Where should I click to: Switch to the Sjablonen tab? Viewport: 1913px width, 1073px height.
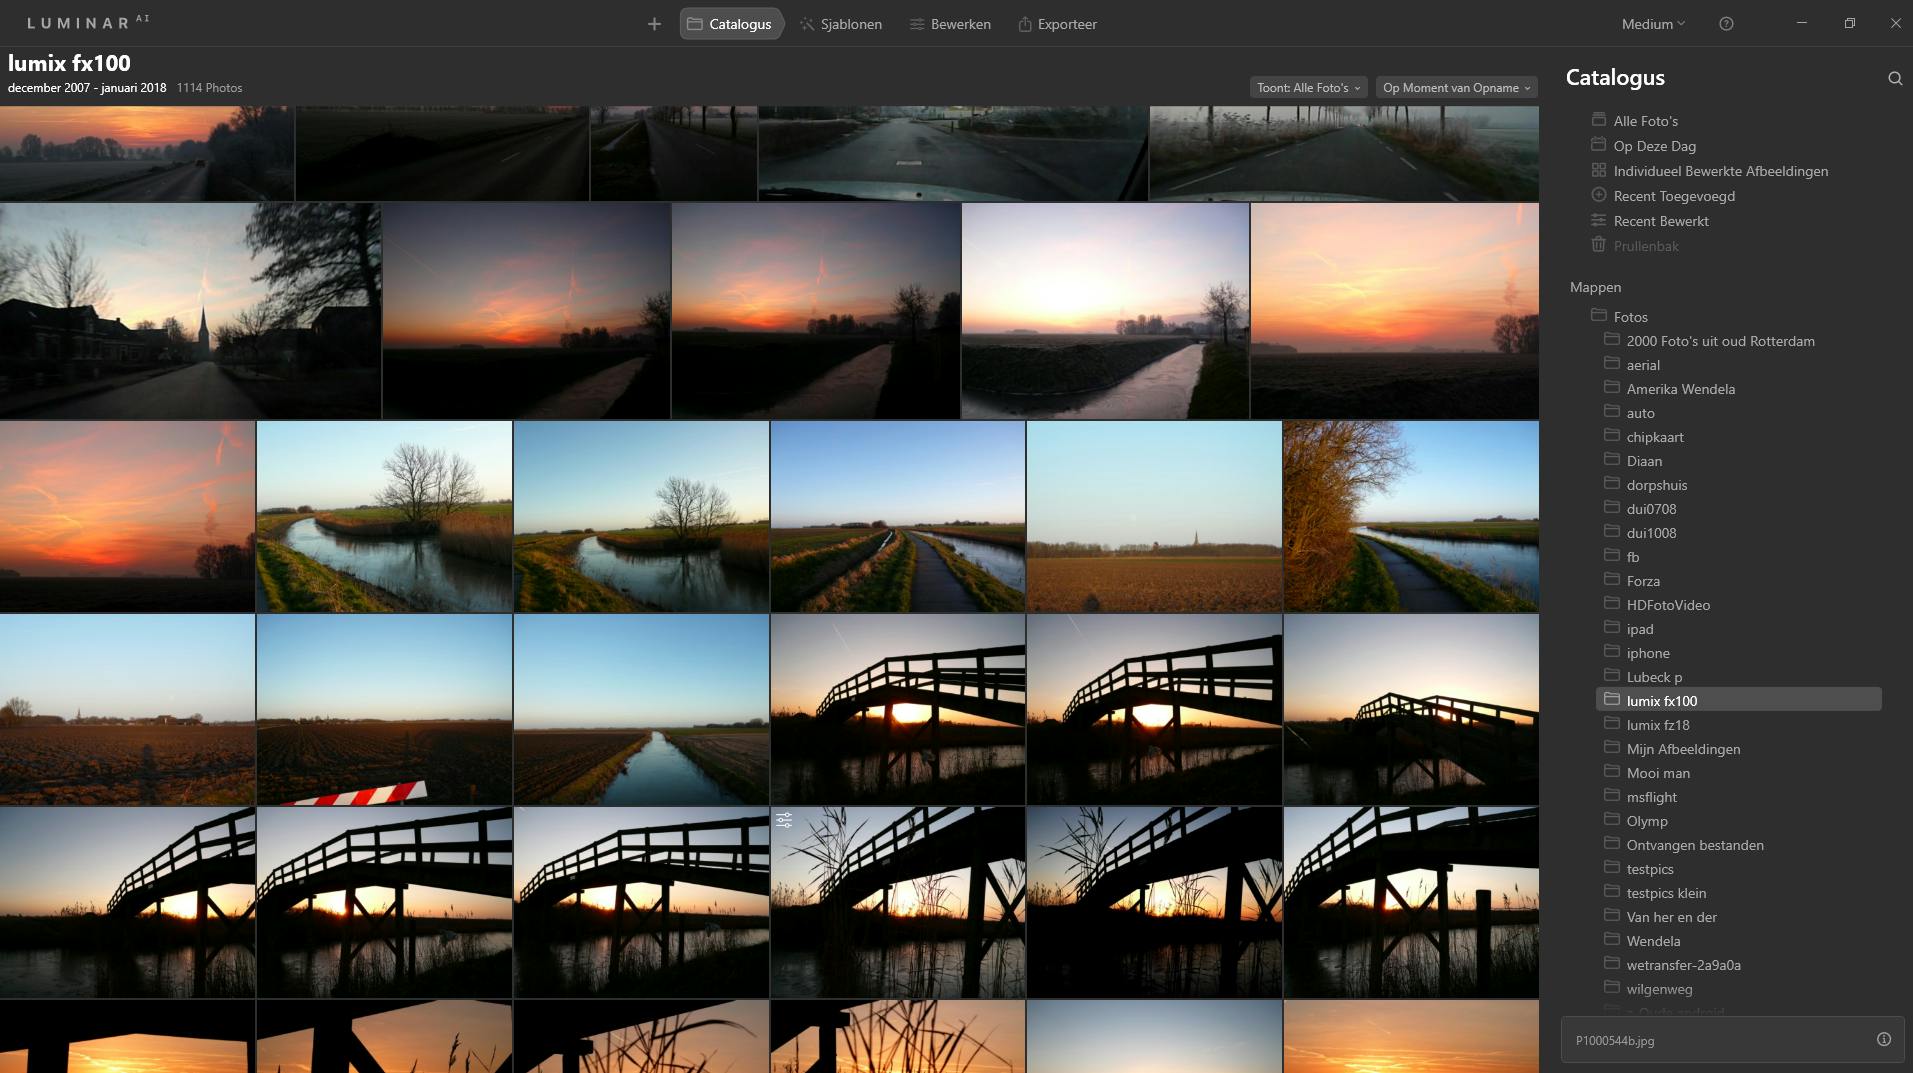click(x=841, y=24)
